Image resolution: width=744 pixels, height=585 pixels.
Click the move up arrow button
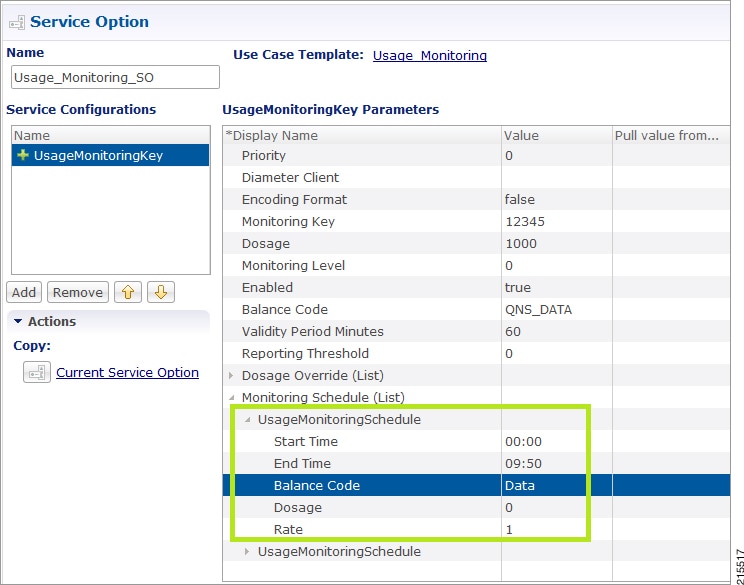coord(128,292)
